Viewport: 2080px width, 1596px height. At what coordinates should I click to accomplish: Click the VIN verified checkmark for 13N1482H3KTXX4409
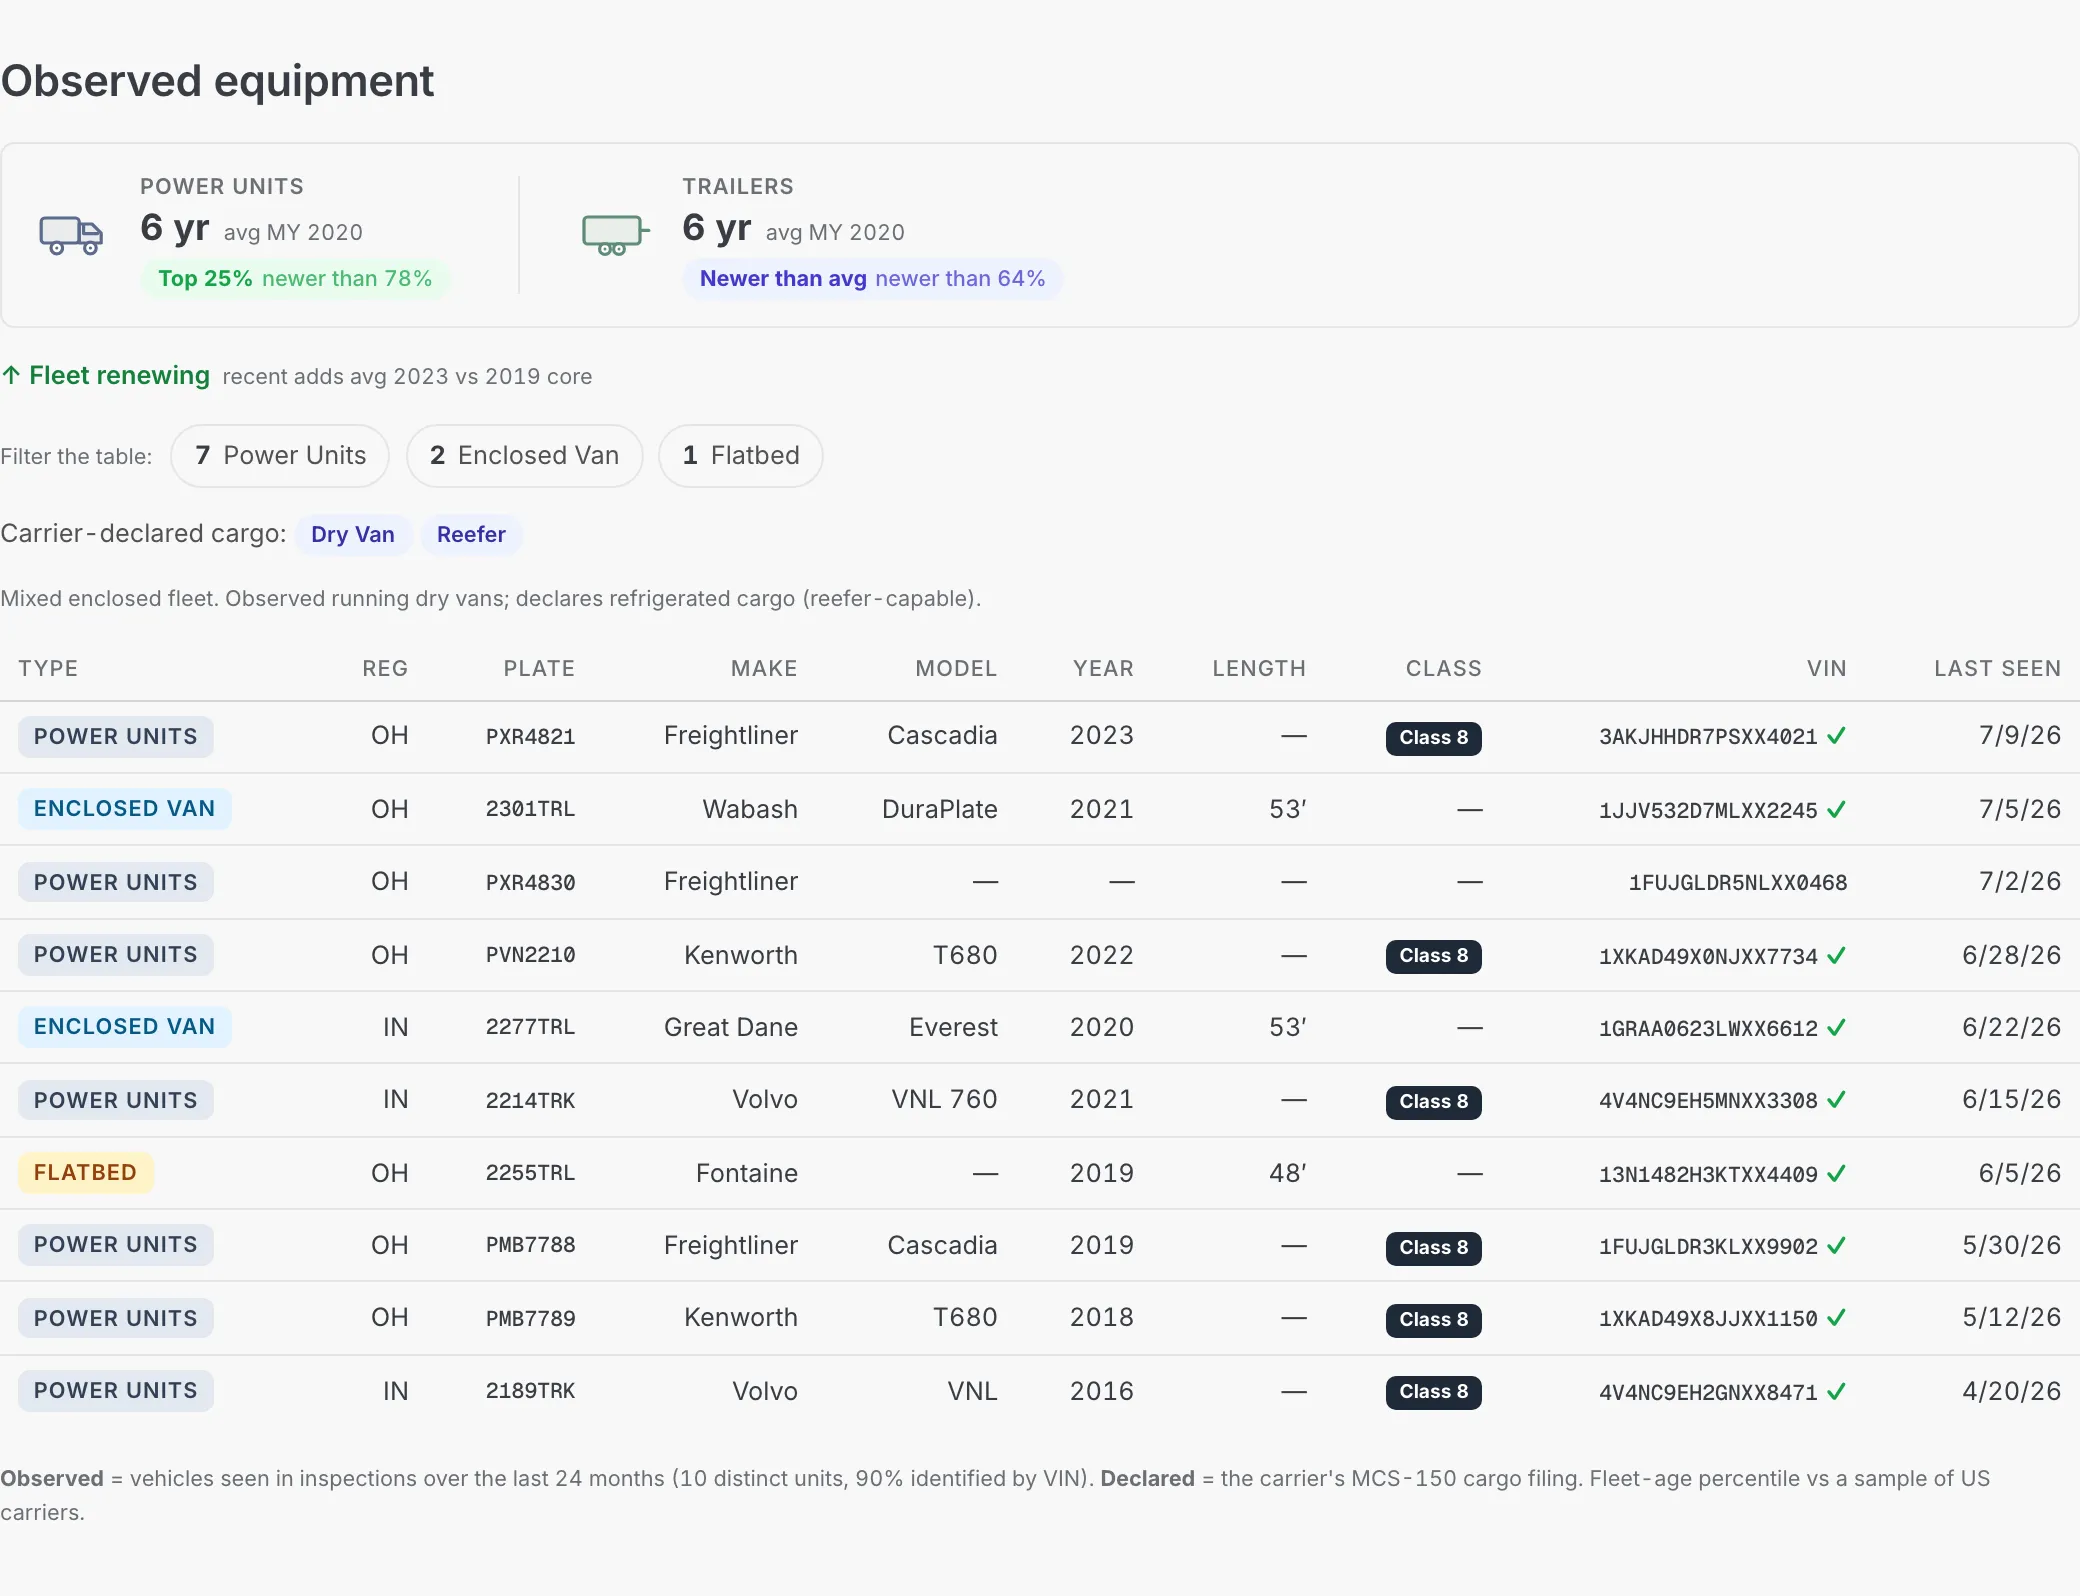1837,1174
